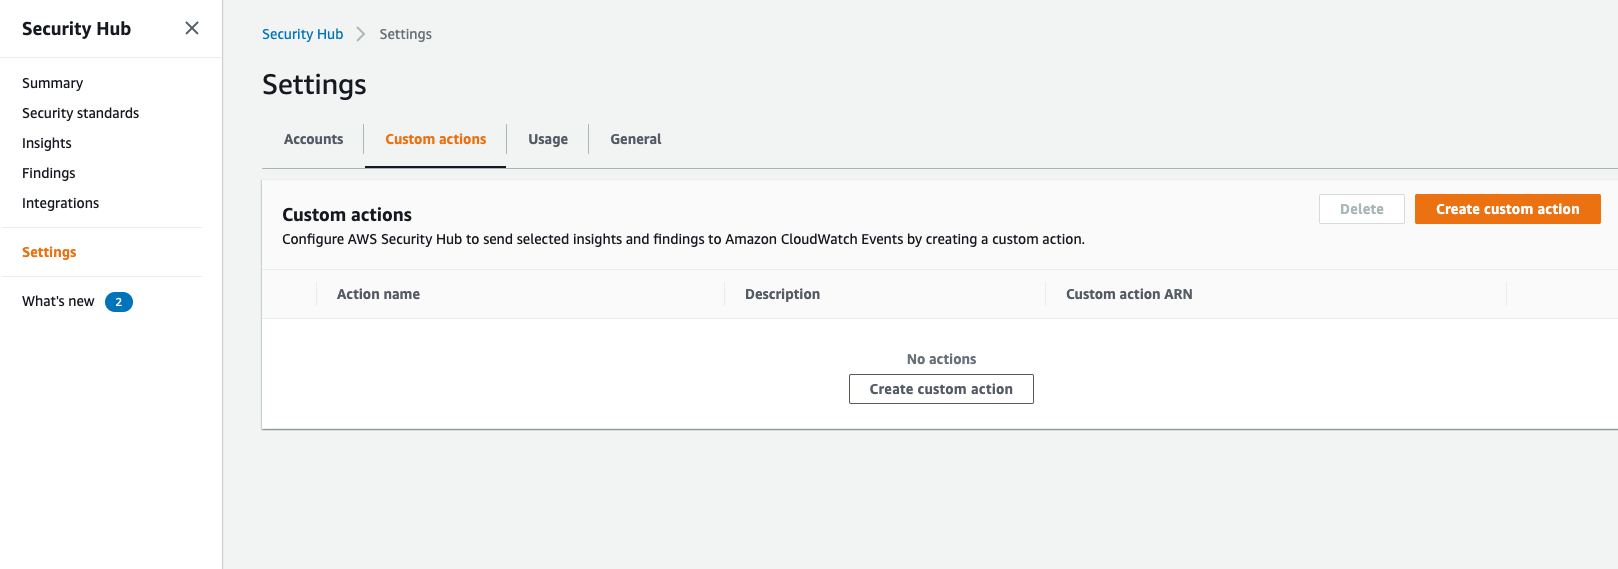Open the General settings tab

click(635, 139)
